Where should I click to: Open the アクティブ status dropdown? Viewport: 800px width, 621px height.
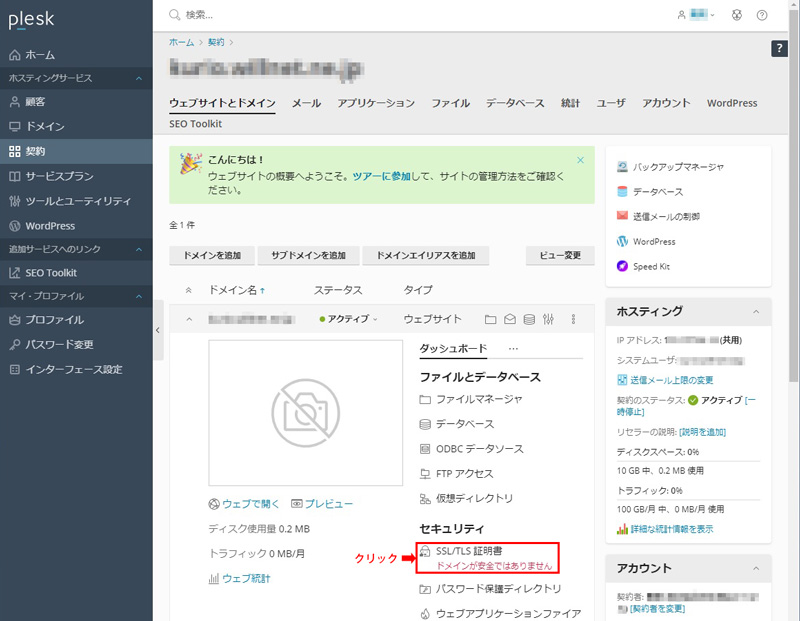click(x=349, y=319)
